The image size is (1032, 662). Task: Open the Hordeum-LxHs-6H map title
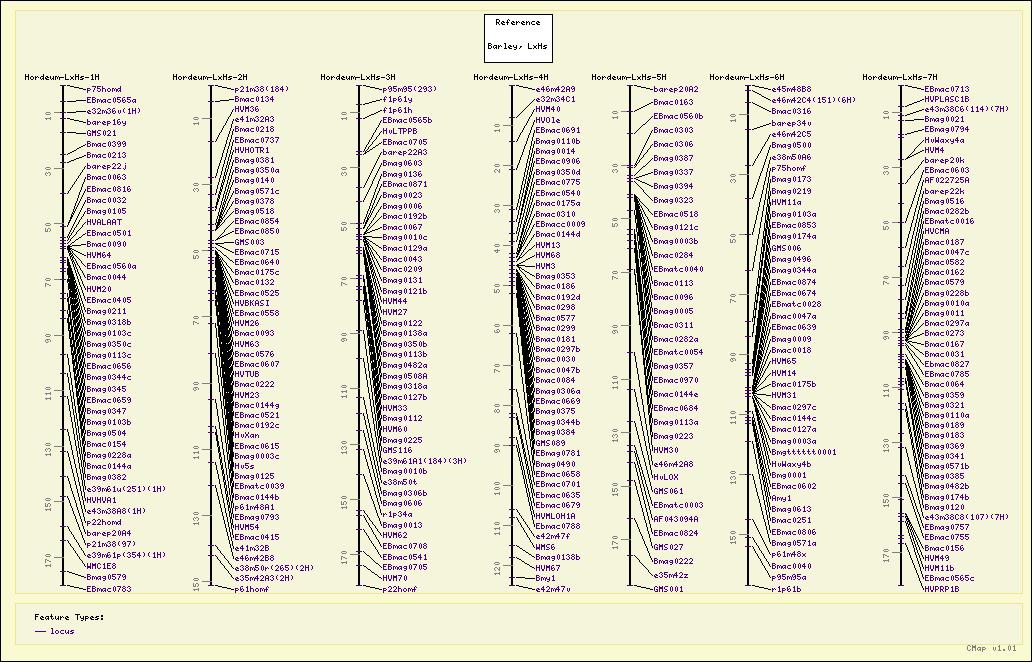[x=746, y=77]
